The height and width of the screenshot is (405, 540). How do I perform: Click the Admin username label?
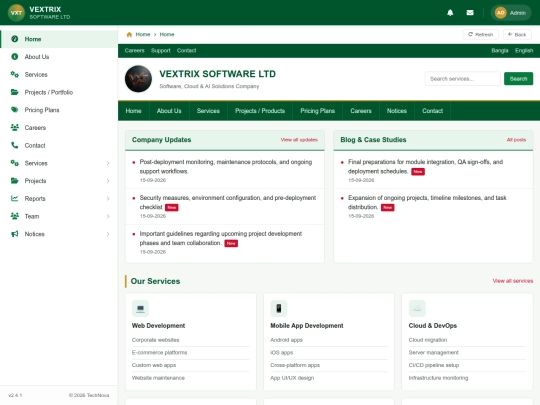click(518, 13)
